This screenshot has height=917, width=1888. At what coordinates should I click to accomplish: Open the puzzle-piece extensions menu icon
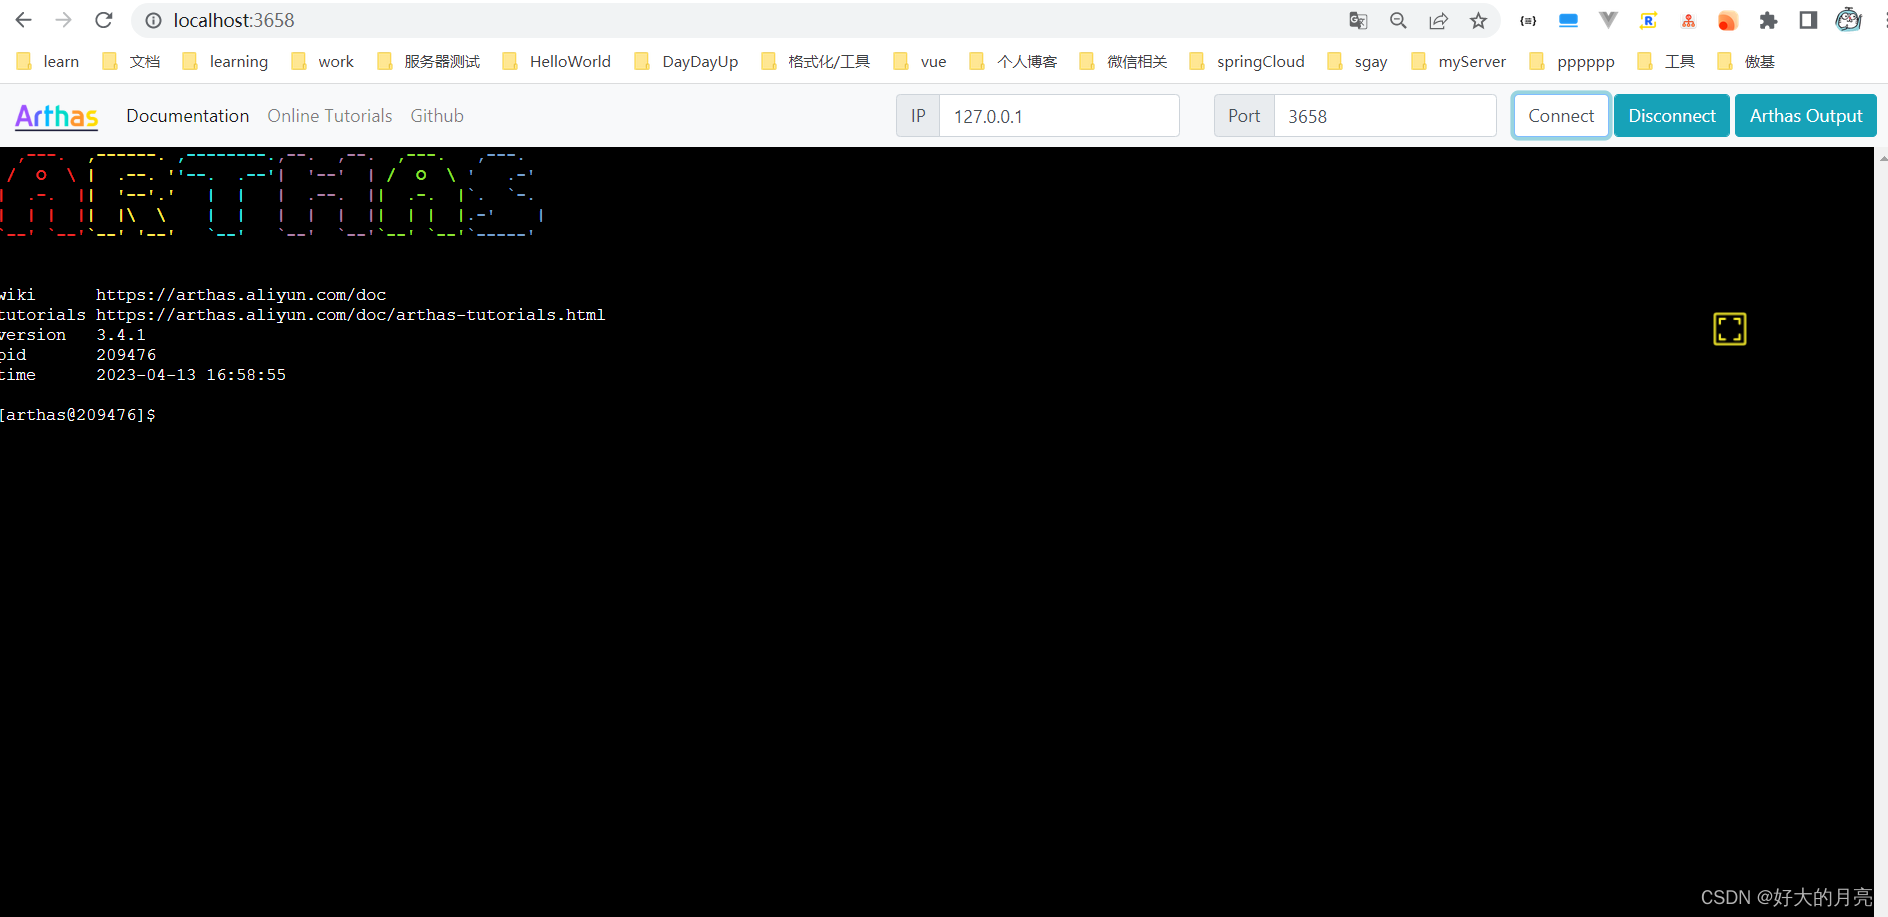[1768, 20]
